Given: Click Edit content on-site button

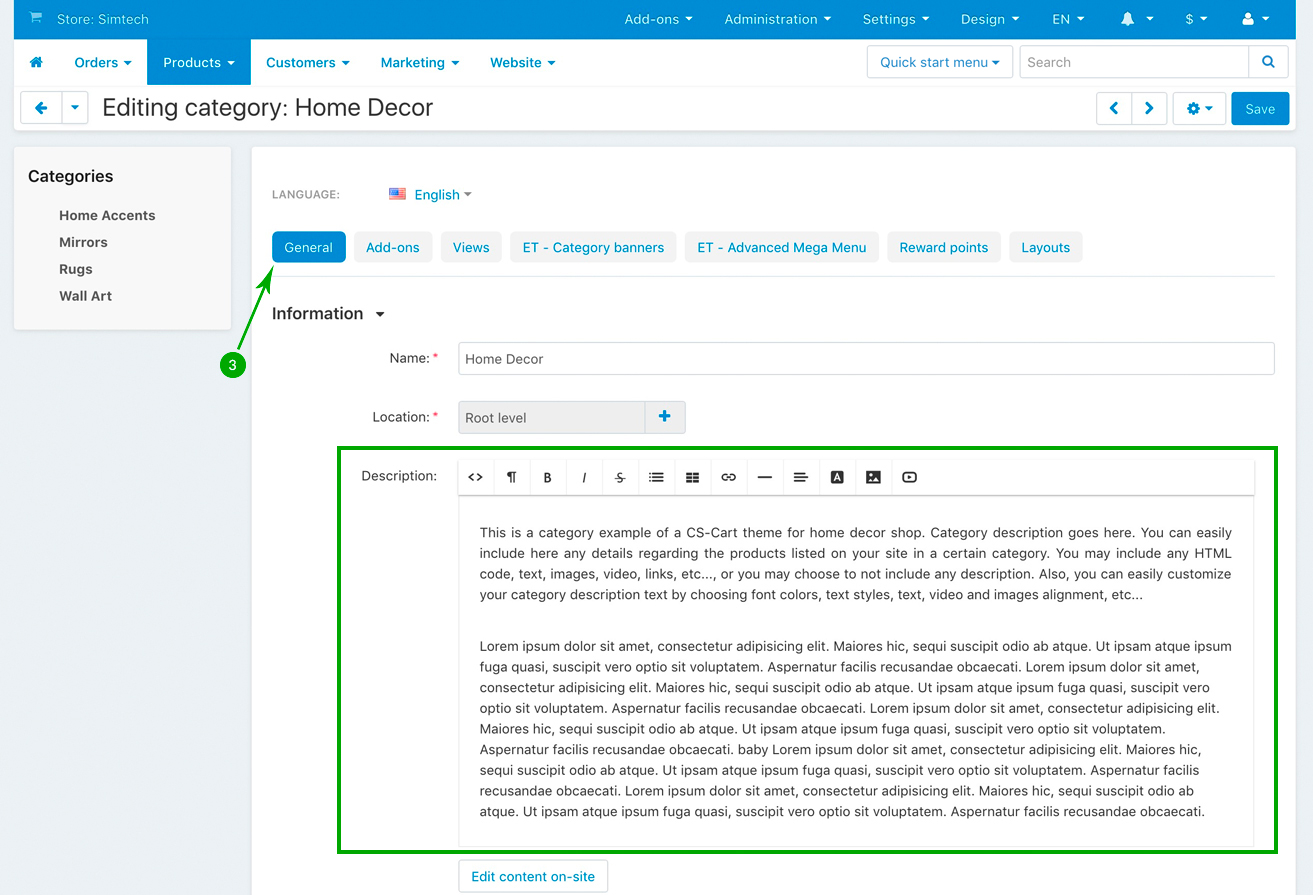Looking at the screenshot, I should point(532,876).
